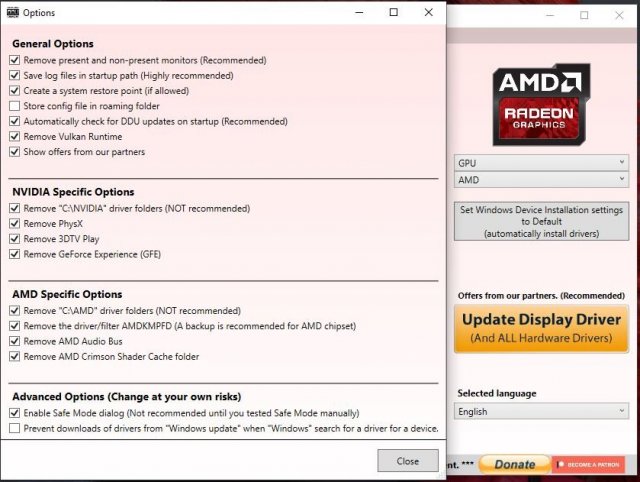Toggle Remove GeForce Experience (GFE) checkbox
The height and width of the screenshot is (482, 640).
[x=14, y=254]
